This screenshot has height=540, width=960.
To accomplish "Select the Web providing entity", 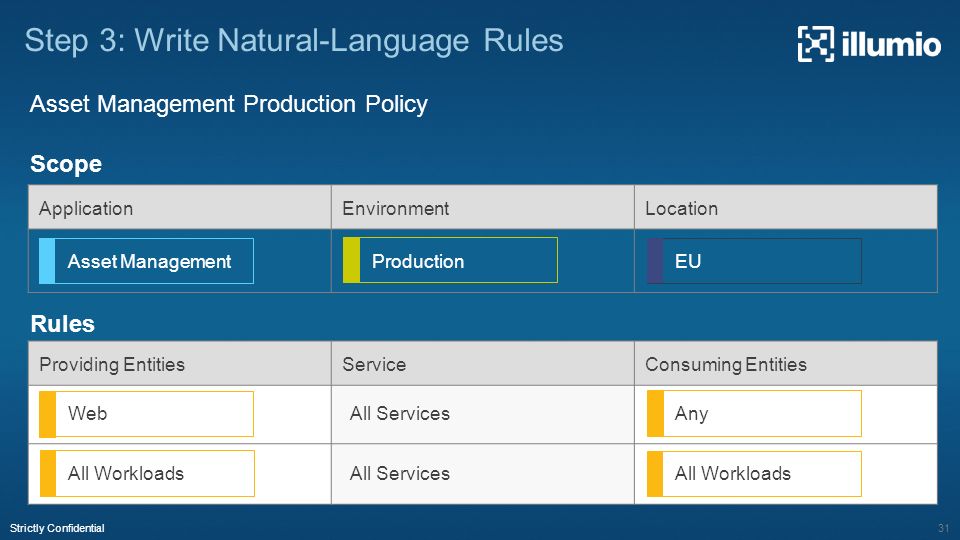I will pos(146,414).
